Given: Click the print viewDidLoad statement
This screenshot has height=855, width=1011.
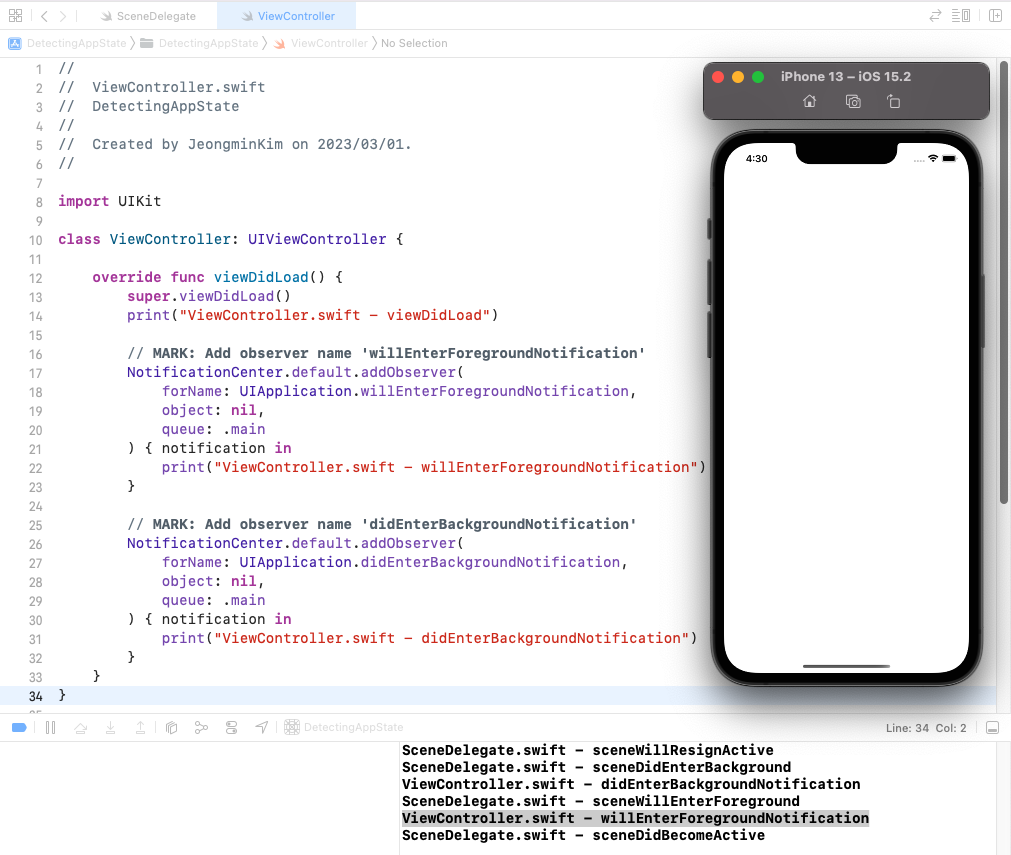Looking at the screenshot, I should 313,315.
